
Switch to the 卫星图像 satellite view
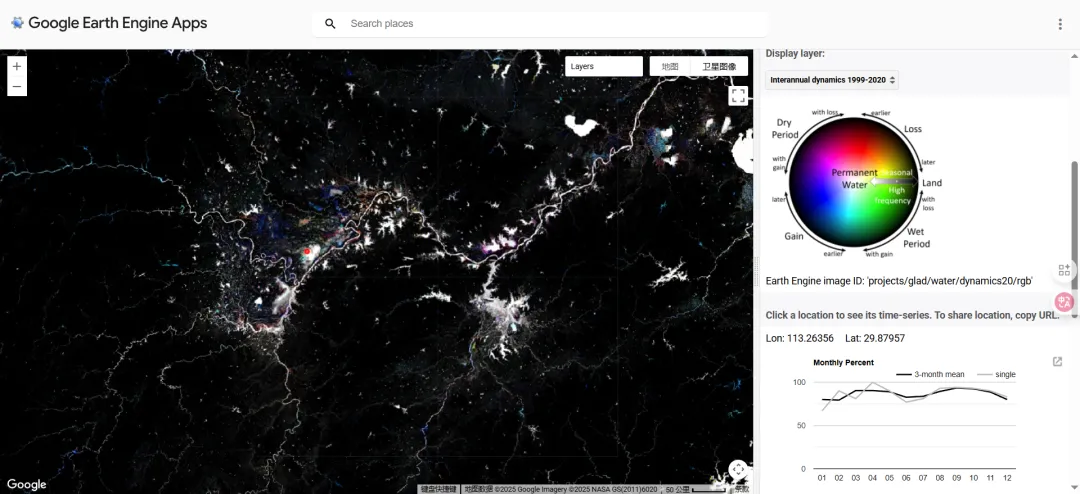tap(719, 66)
